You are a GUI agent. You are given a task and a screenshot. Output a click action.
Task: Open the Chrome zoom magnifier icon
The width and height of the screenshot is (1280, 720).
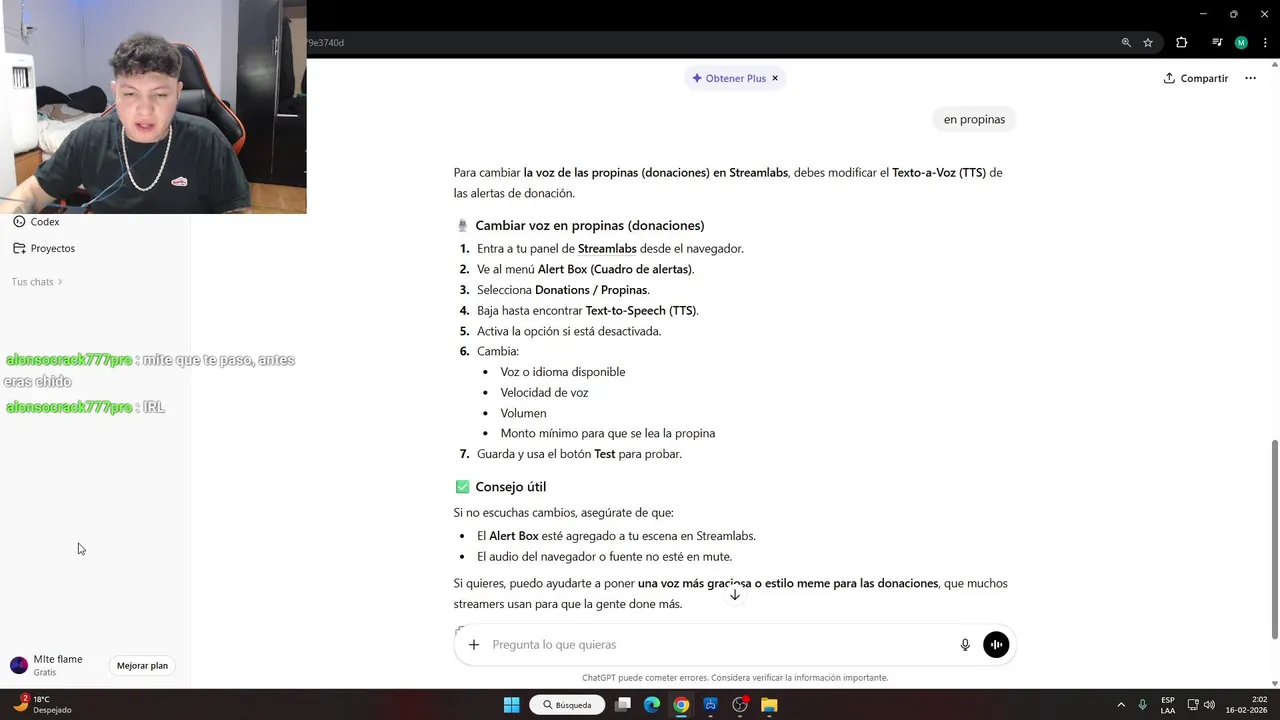(1126, 43)
